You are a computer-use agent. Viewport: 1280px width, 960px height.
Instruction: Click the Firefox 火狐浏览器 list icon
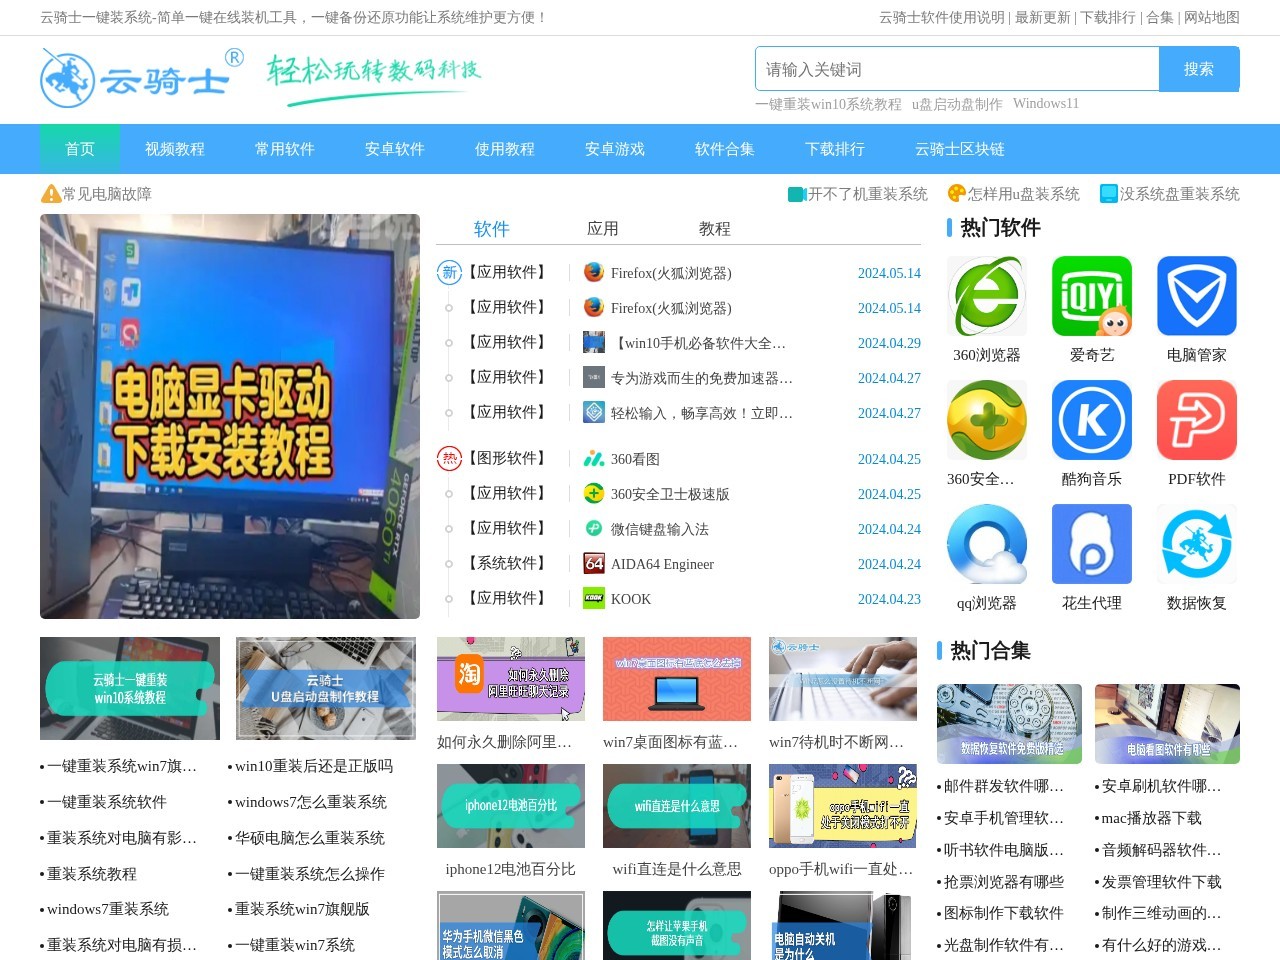(x=593, y=272)
